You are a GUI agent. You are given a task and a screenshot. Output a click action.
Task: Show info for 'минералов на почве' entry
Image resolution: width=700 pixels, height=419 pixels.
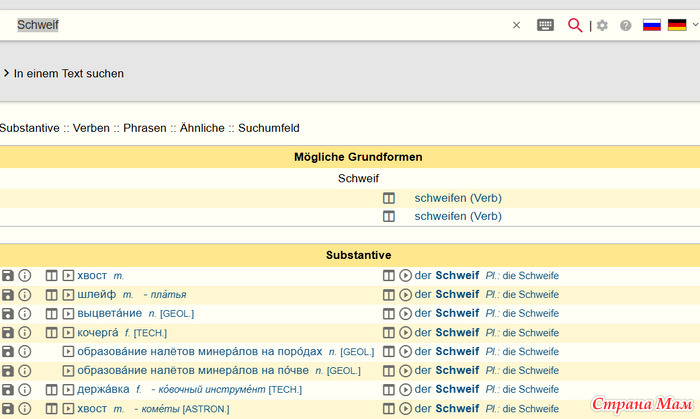pyautogui.click(x=25, y=370)
